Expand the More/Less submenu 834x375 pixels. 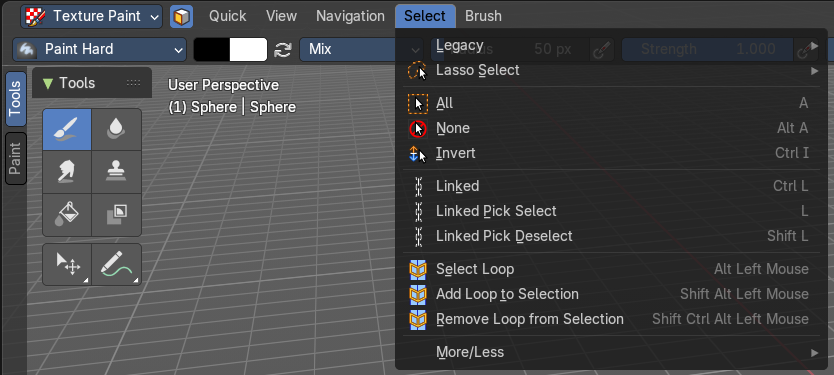[612, 352]
